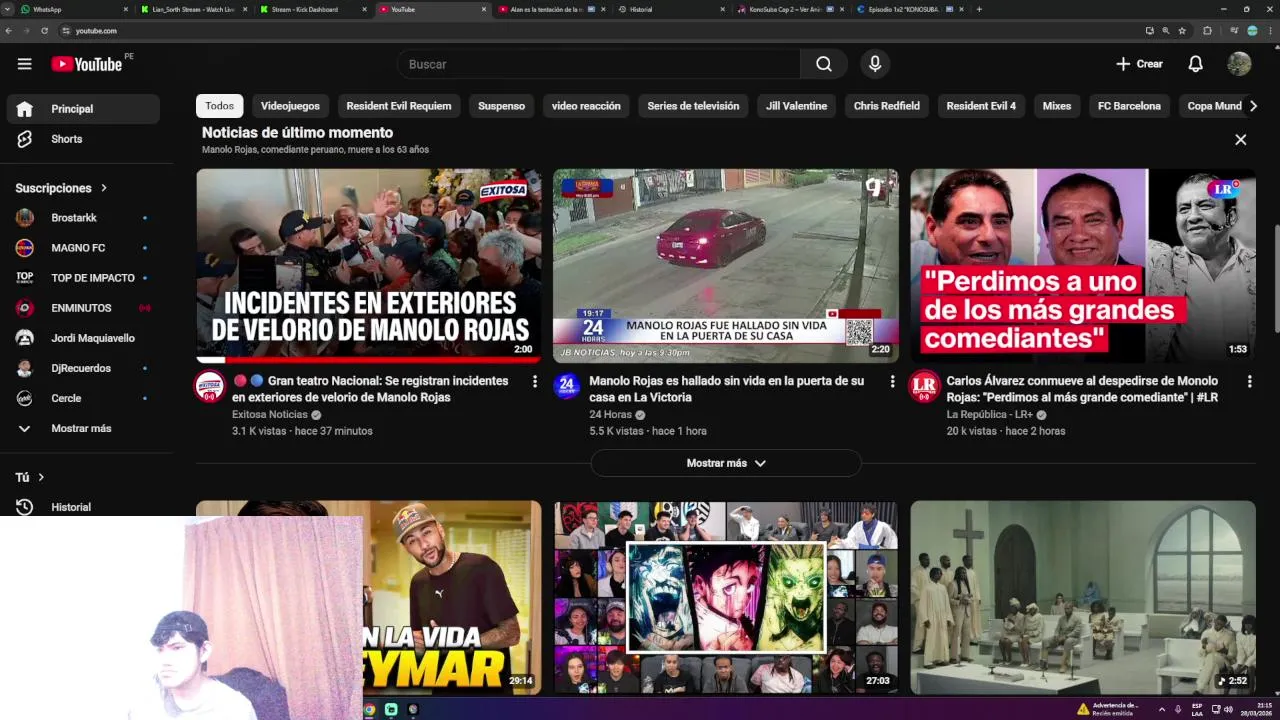1280x720 pixels.
Task: Open Shorts from the sidebar
Action: (x=83, y=139)
